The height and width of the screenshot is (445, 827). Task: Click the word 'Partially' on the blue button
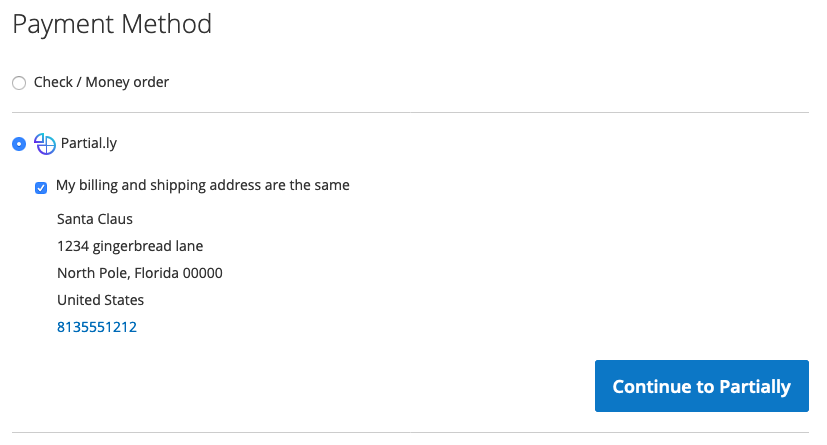pyautogui.click(x=755, y=387)
